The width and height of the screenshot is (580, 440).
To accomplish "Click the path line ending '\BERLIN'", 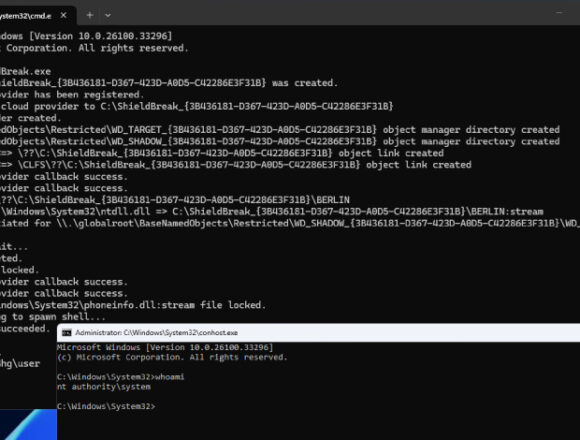I will point(175,200).
